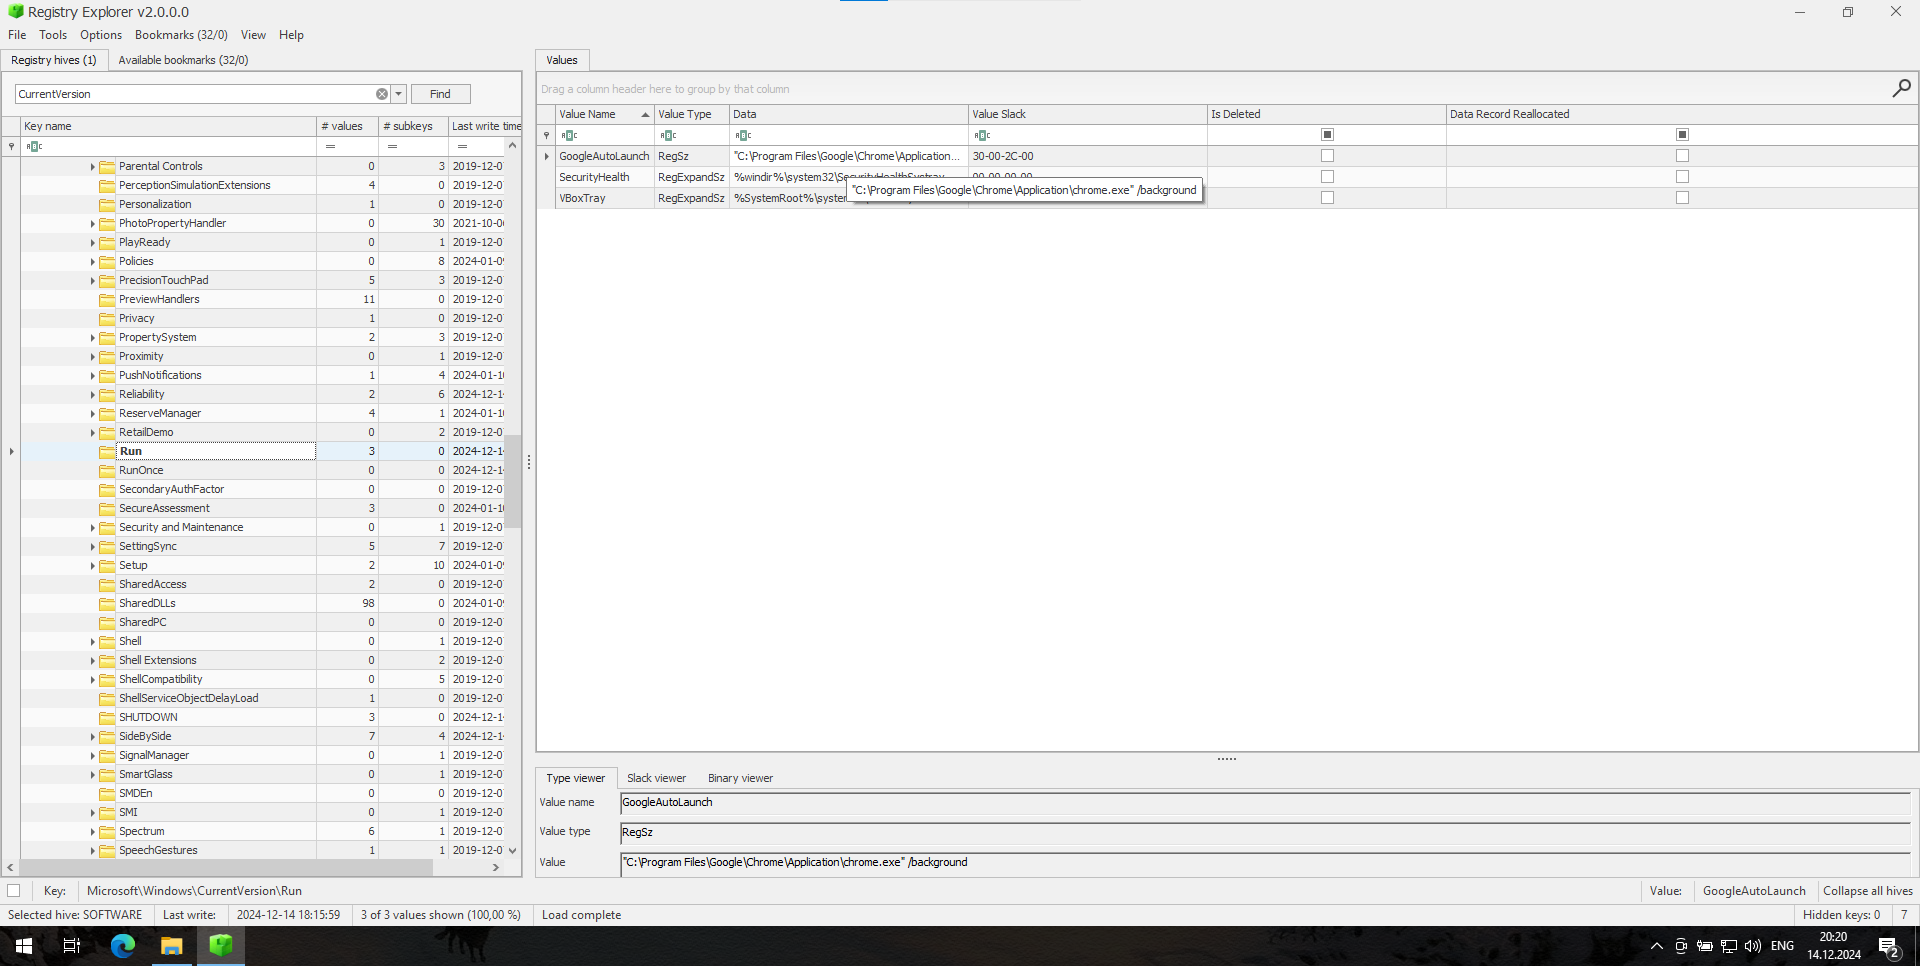This screenshot has width=1920, height=966.
Task: Toggle Data Record Reallocated for VBoxTray
Action: click(x=1682, y=198)
